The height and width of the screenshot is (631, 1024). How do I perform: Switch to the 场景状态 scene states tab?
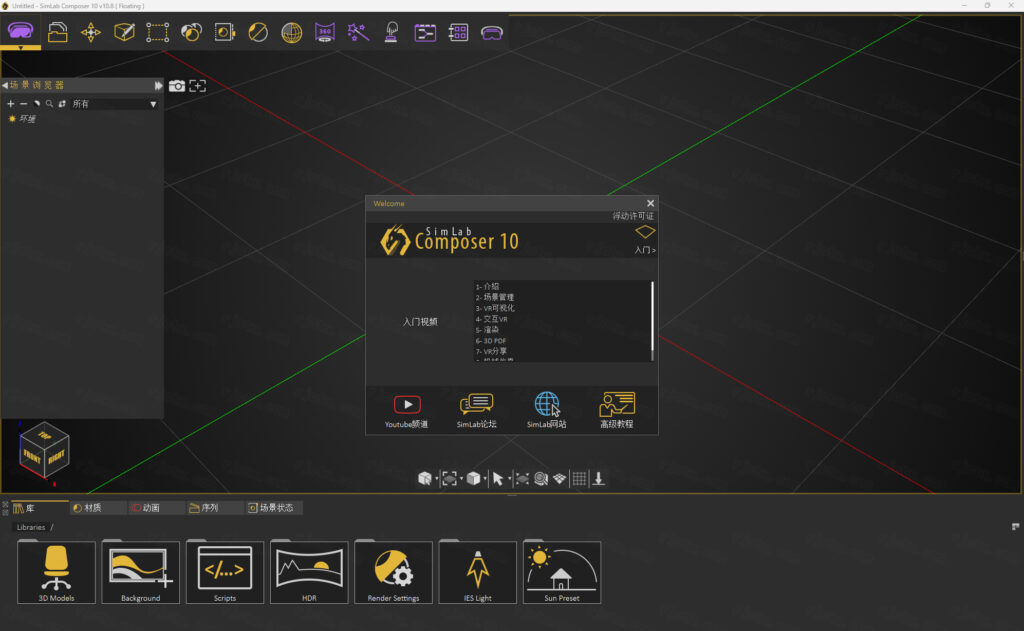pyautogui.click(x=274, y=508)
